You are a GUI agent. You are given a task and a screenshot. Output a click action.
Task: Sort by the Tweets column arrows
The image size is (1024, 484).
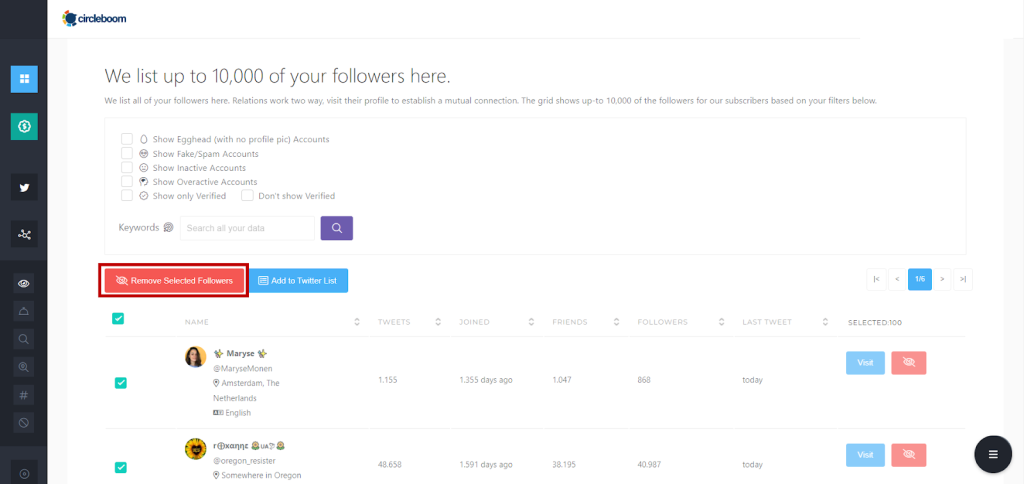(438, 322)
